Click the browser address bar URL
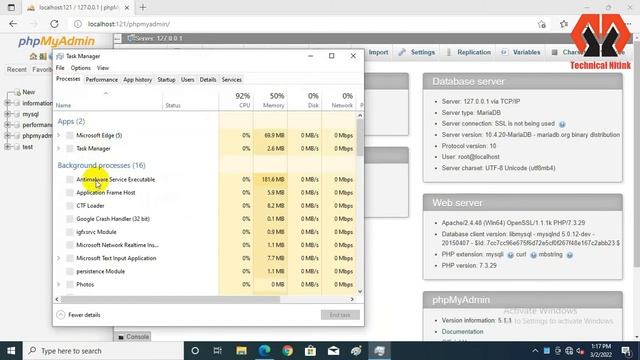The width and height of the screenshot is (640, 360). [x=129, y=24]
